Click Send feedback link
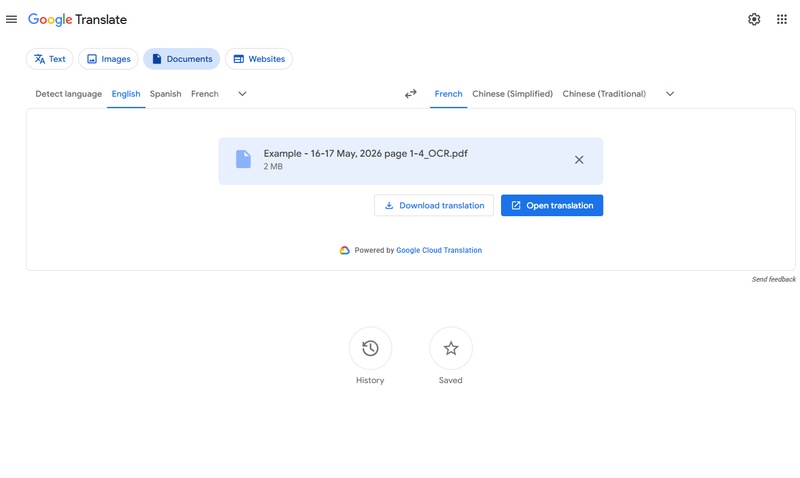Screen dimensions: 800x478 pyautogui.click(x=773, y=280)
